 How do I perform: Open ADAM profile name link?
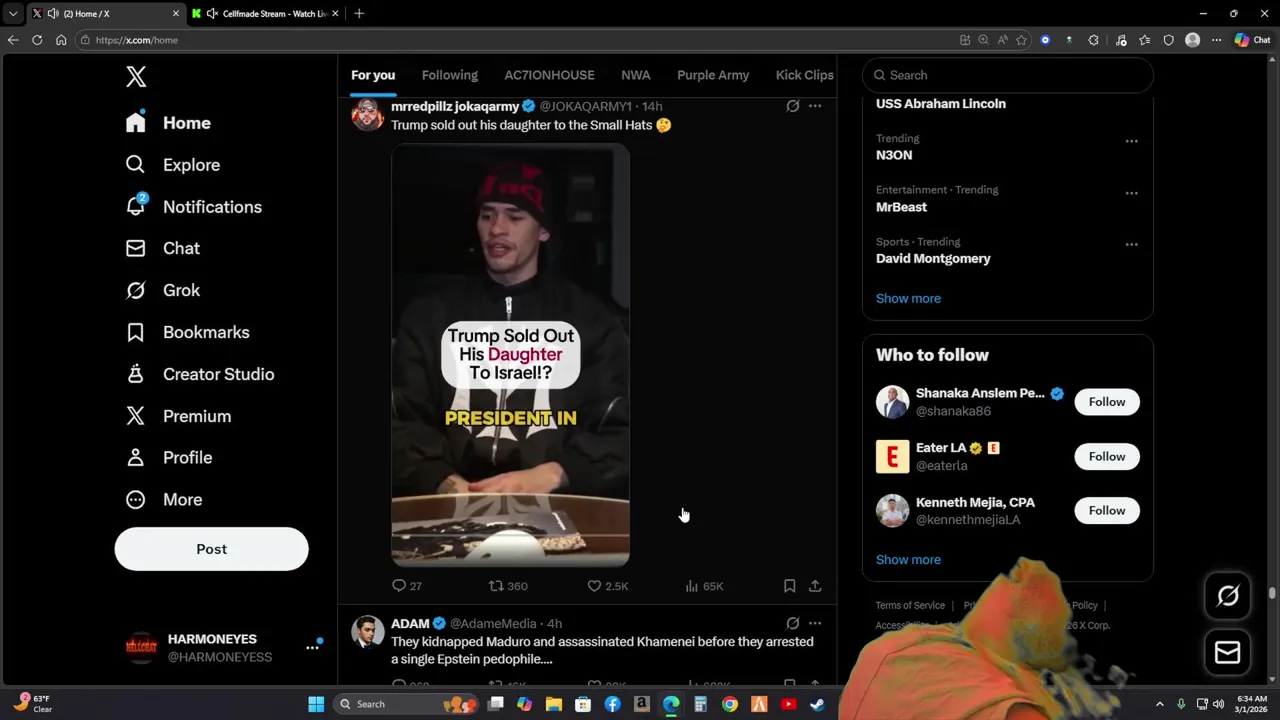coord(410,623)
